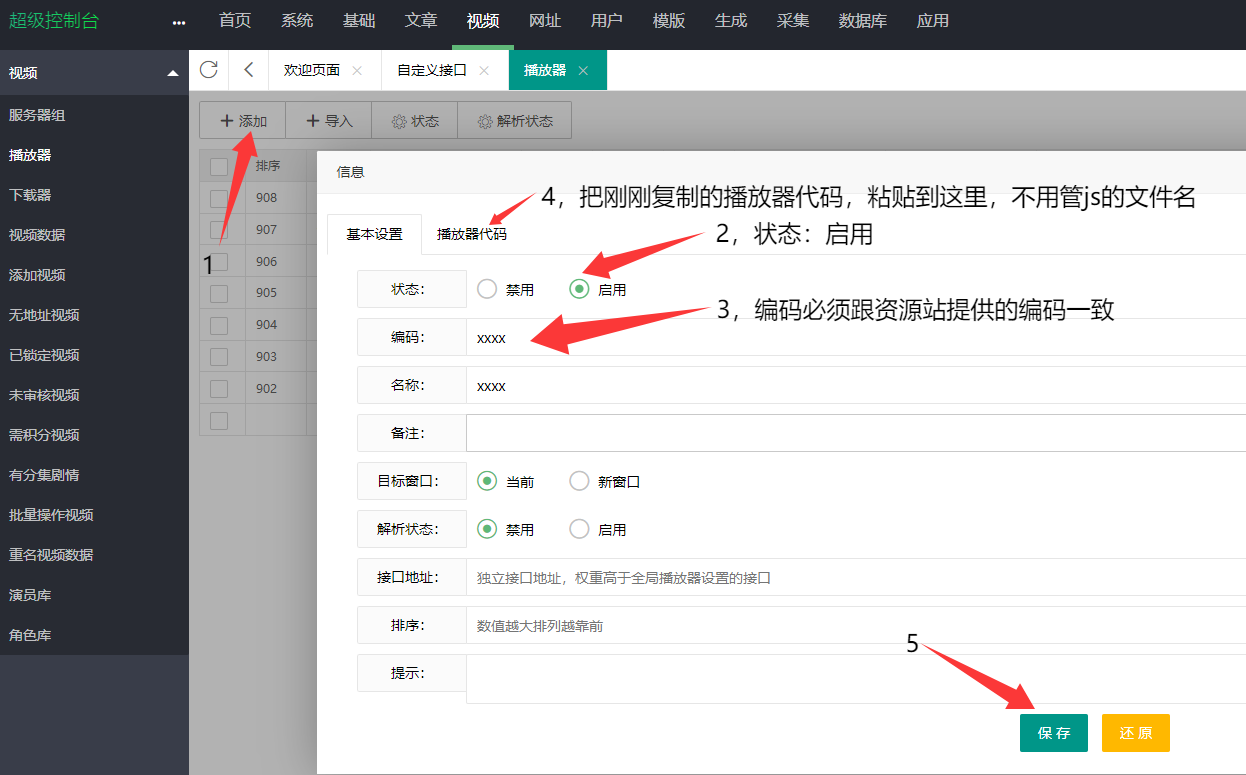Open the 模版 top menu
Screen dimensions: 1246x775
coord(668,21)
